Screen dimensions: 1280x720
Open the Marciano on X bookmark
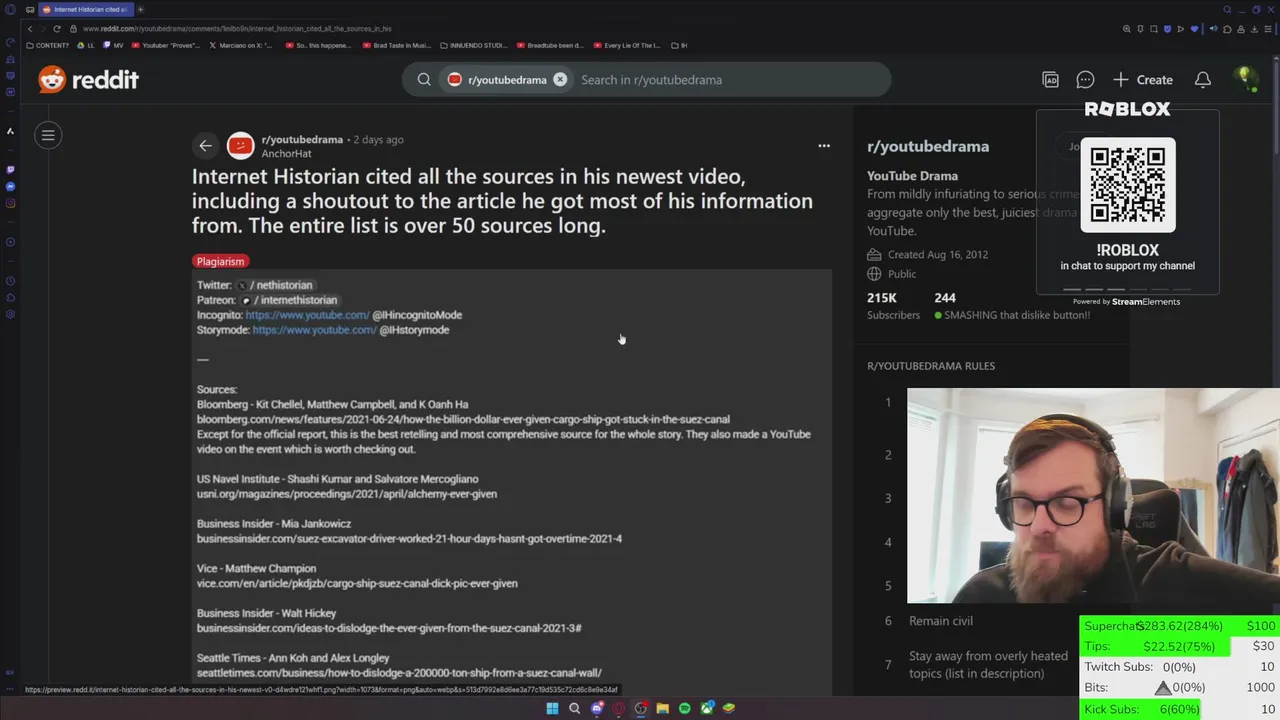coord(240,45)
